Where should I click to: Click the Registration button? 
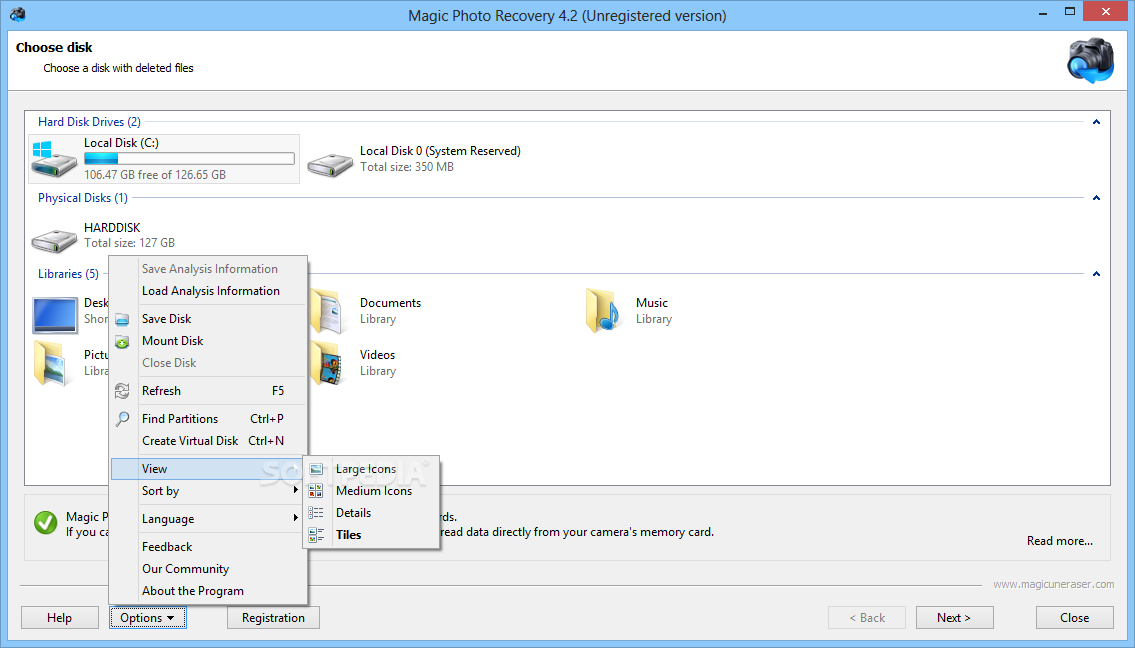tap(273, 618)
